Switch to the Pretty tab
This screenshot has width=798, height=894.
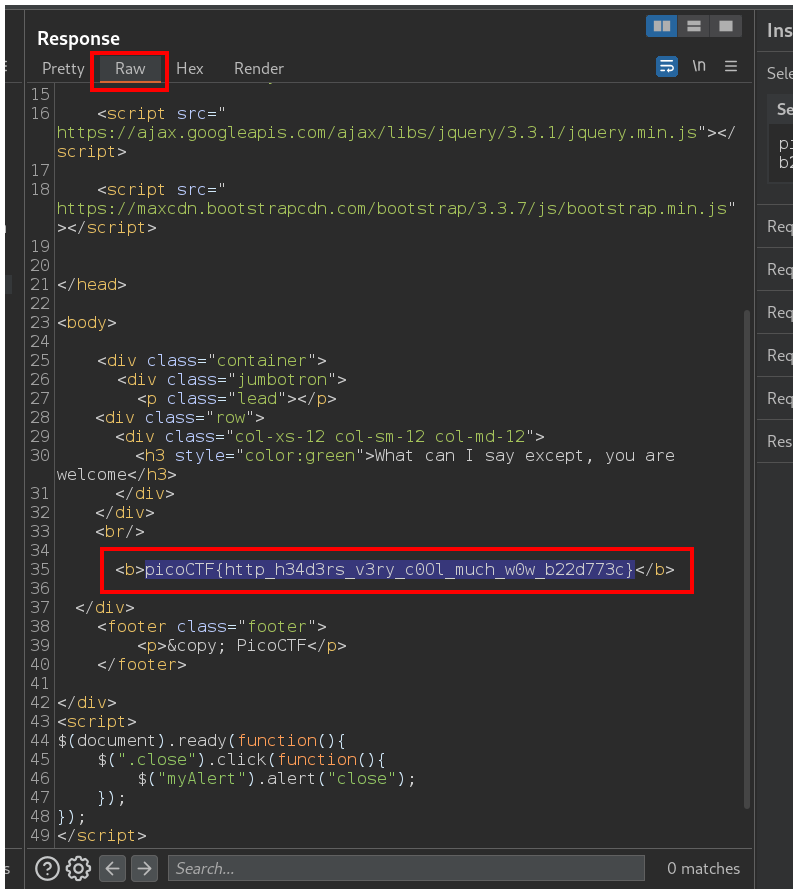63,68
